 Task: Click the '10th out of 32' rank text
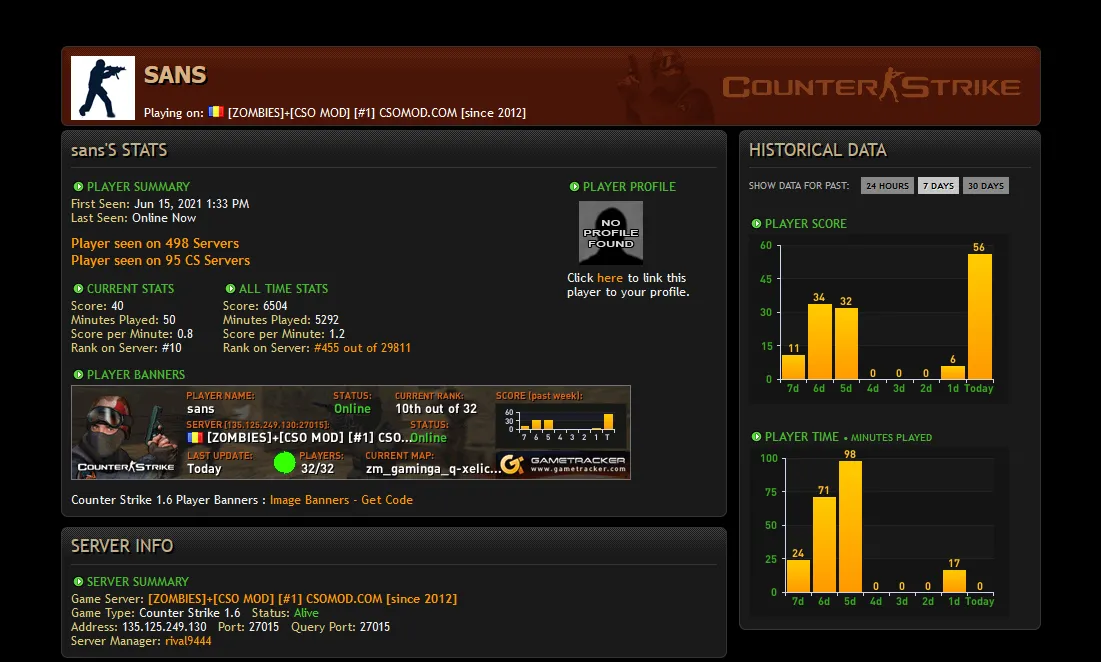[436, 409]
